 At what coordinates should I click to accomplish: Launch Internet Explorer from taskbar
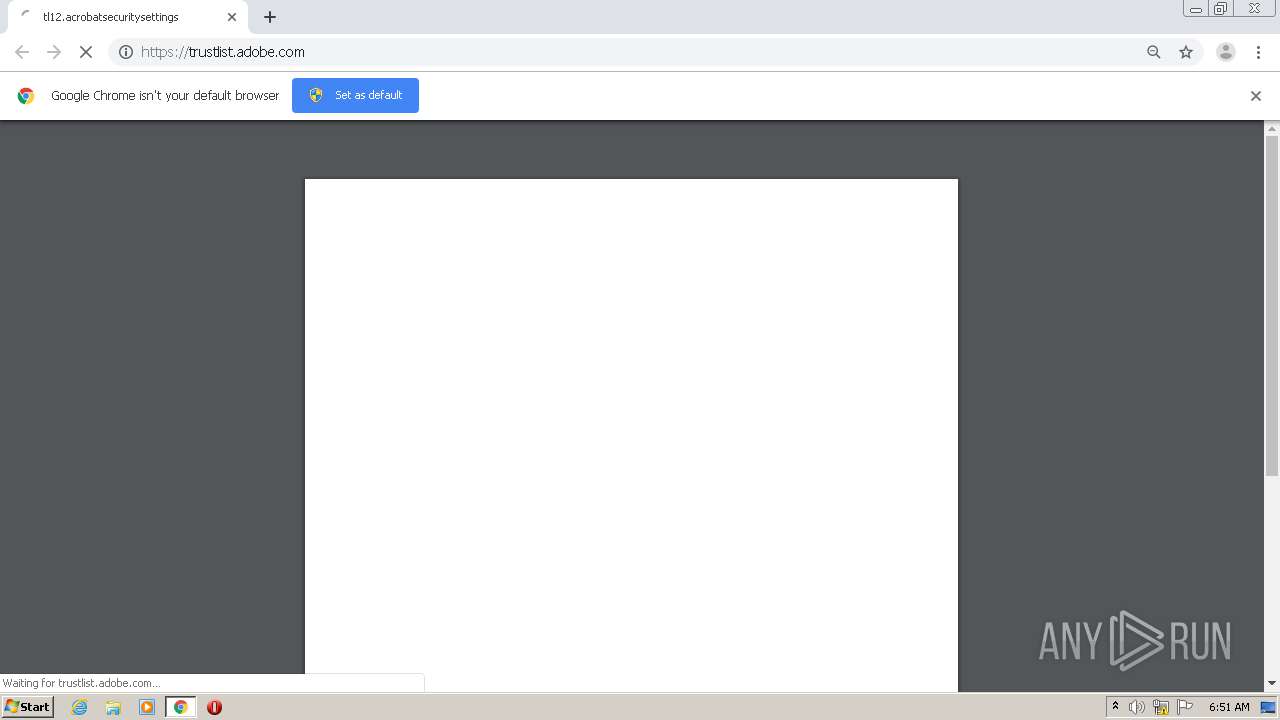80,707
